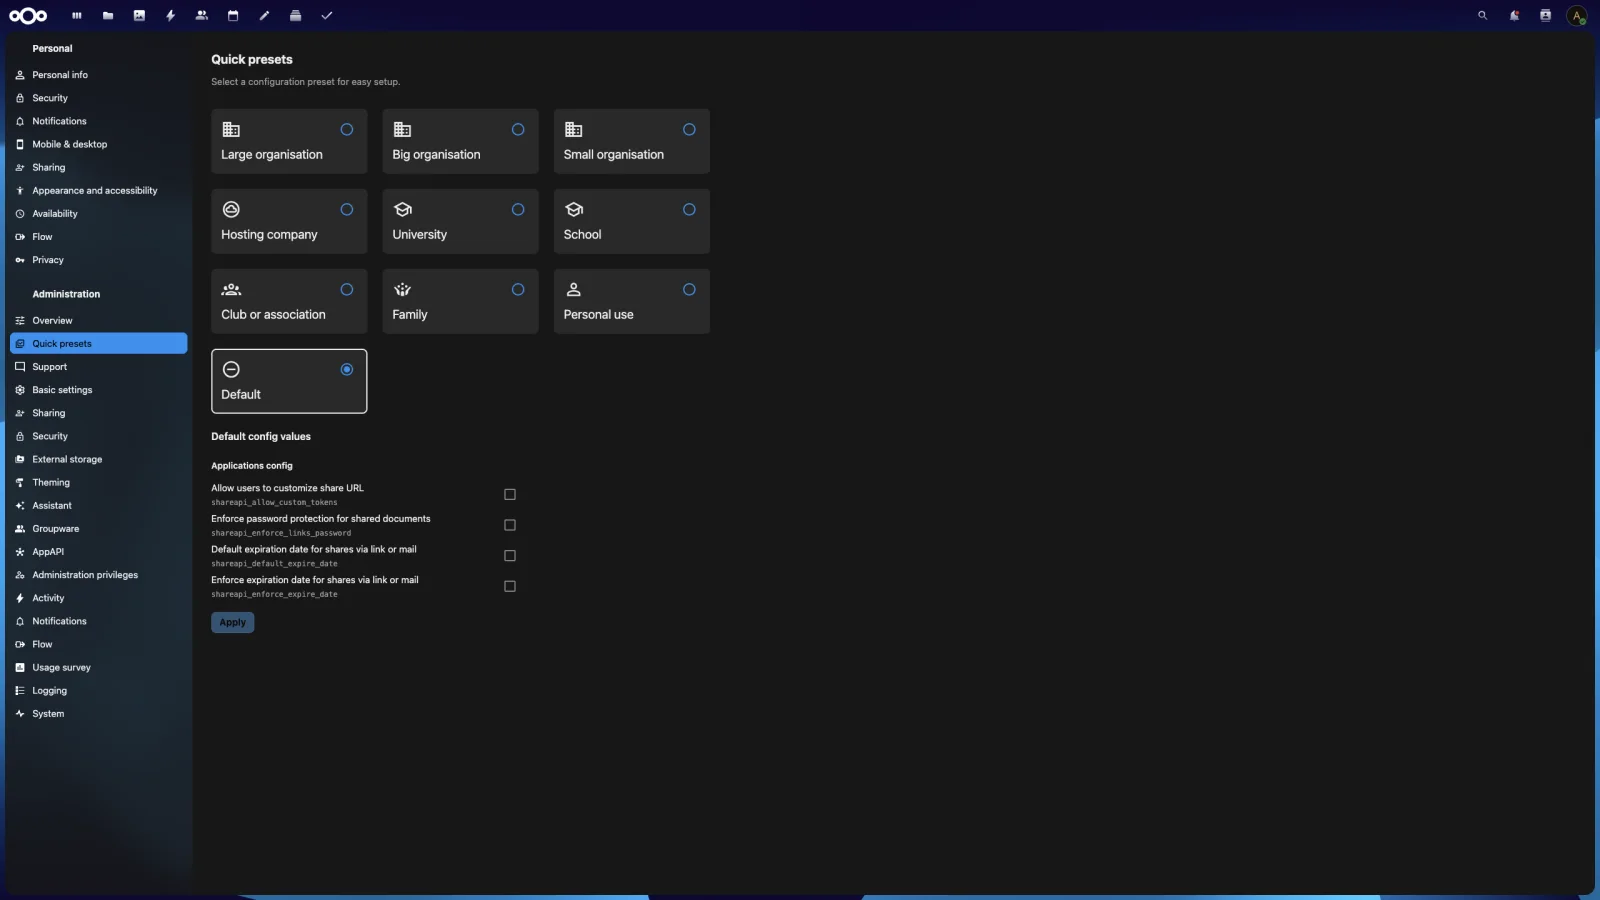Screen dimensions: 1600x900
Task: Select the Club or association preset
Action: 289,301
